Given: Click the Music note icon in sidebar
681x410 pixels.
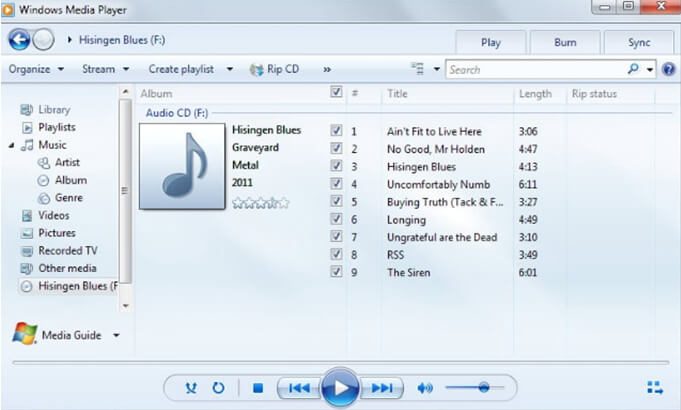Looking at the screenshot, I should (27, 145).
